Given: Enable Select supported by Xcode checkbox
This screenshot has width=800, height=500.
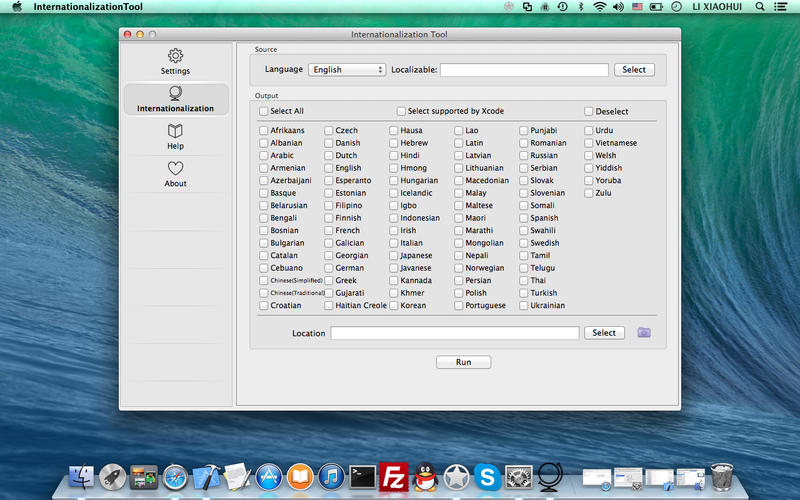Looking at the screenshot, I should coord(401,111).
